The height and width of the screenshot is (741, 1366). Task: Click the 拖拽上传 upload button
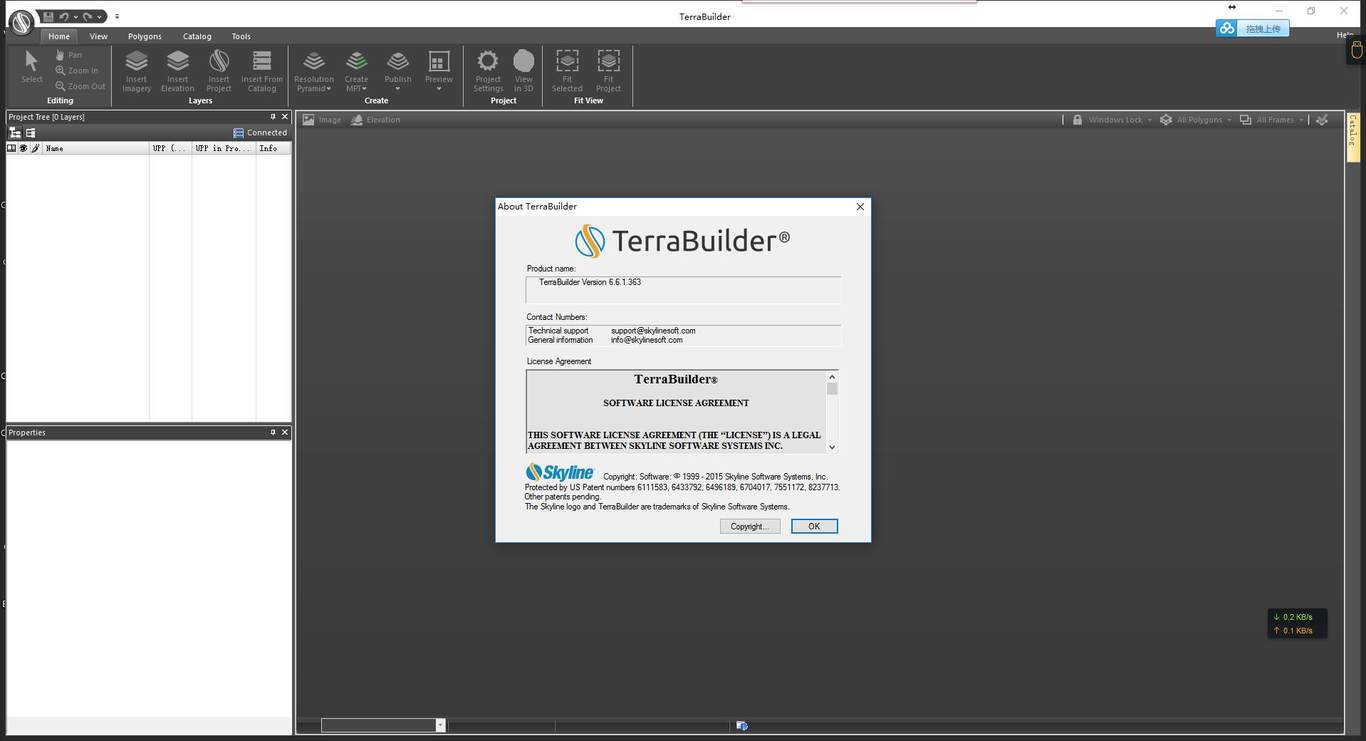pos(1263,29)
